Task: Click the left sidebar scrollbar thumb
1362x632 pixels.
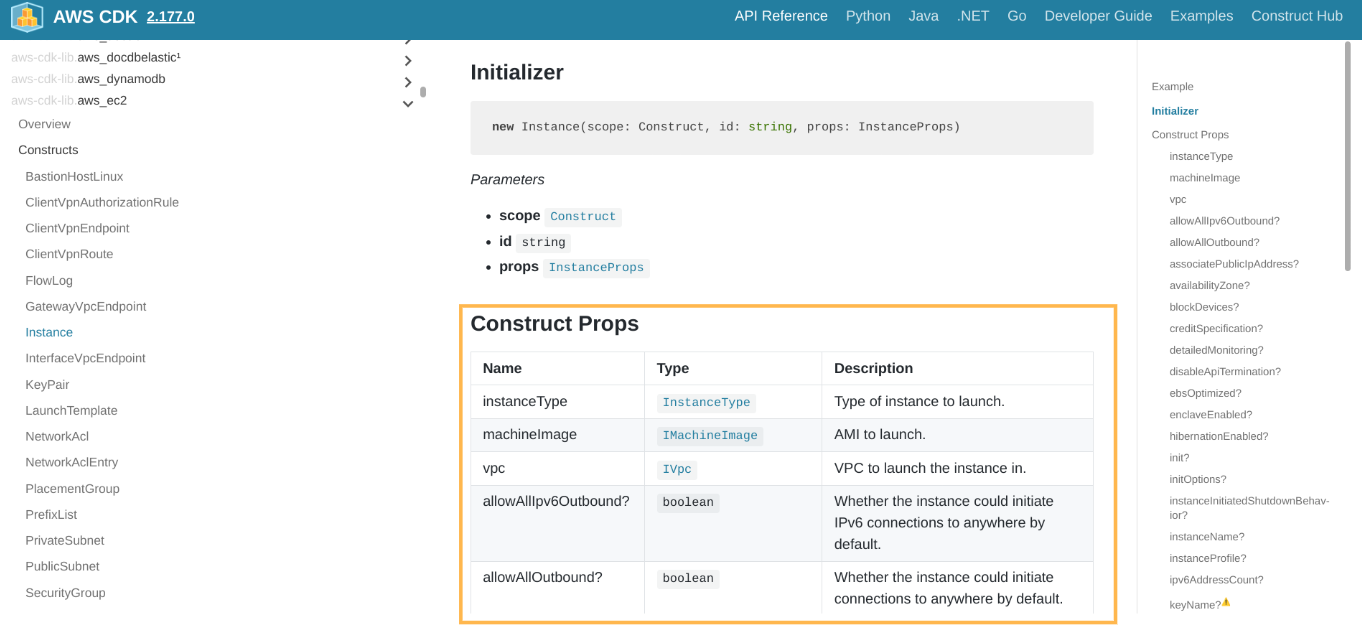Action: [423, 92]
